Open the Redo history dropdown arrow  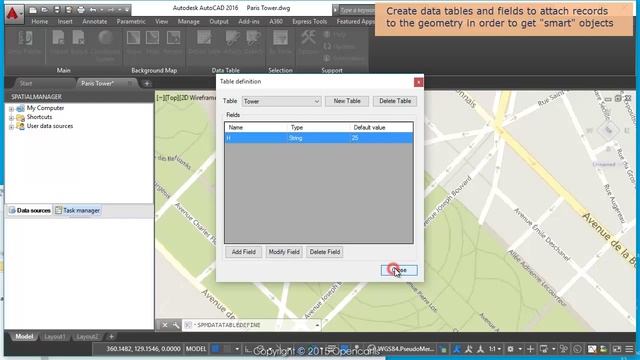coord(119,9)
